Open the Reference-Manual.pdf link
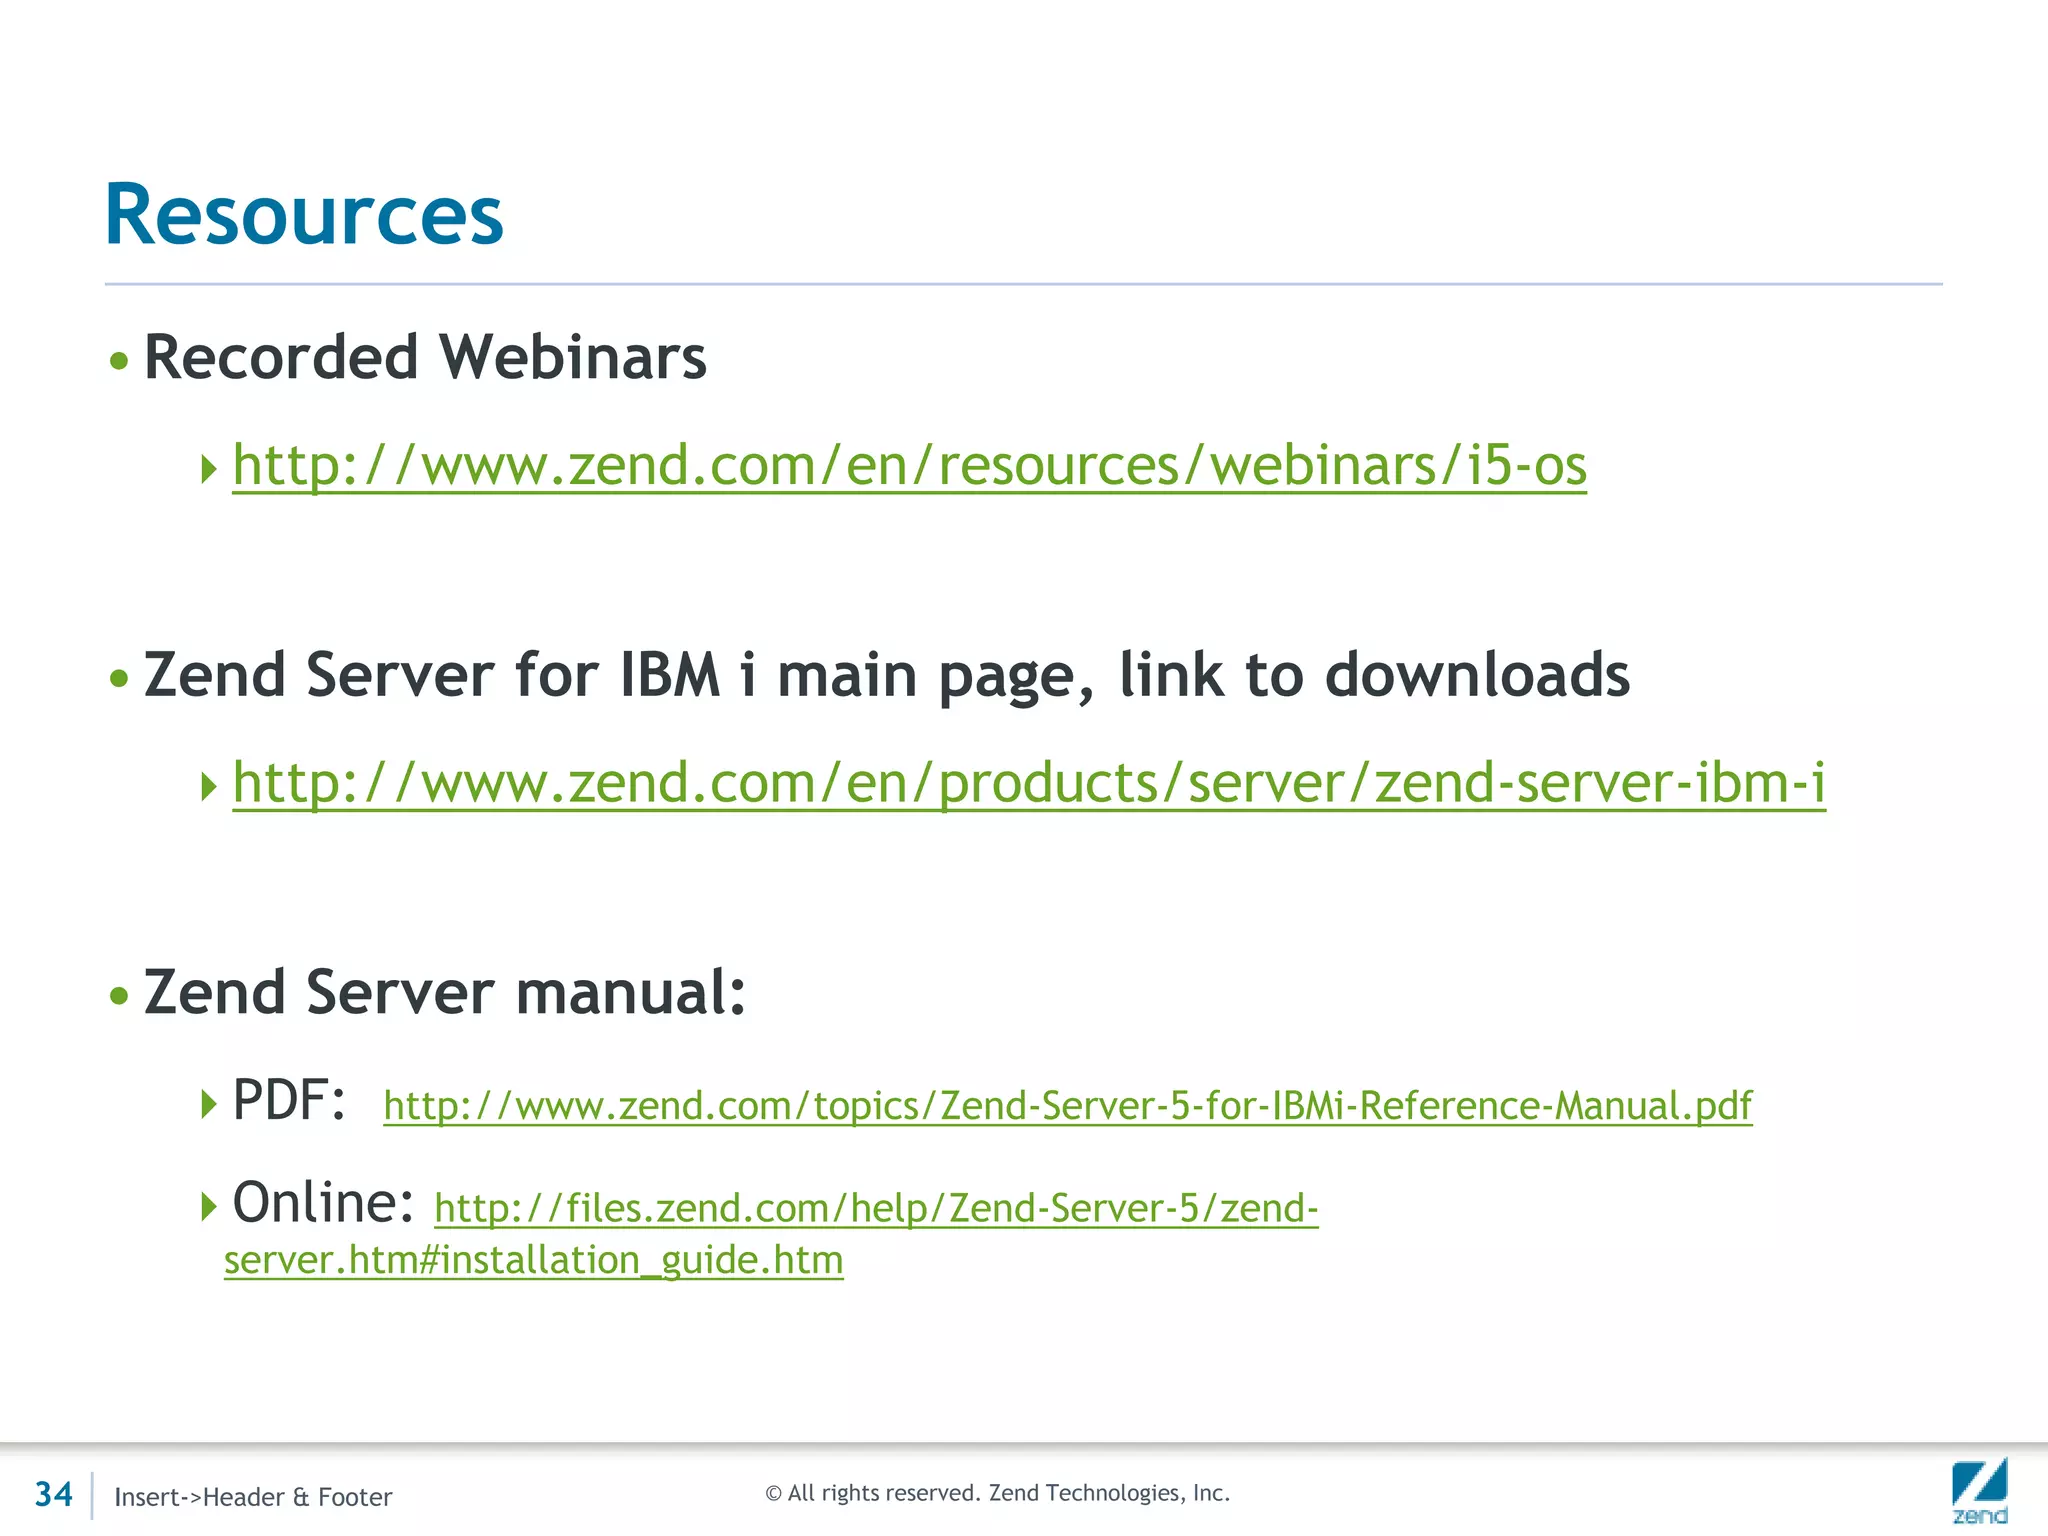This screenshot has height=1536, width=2048. click(x=1068, y=1106)
